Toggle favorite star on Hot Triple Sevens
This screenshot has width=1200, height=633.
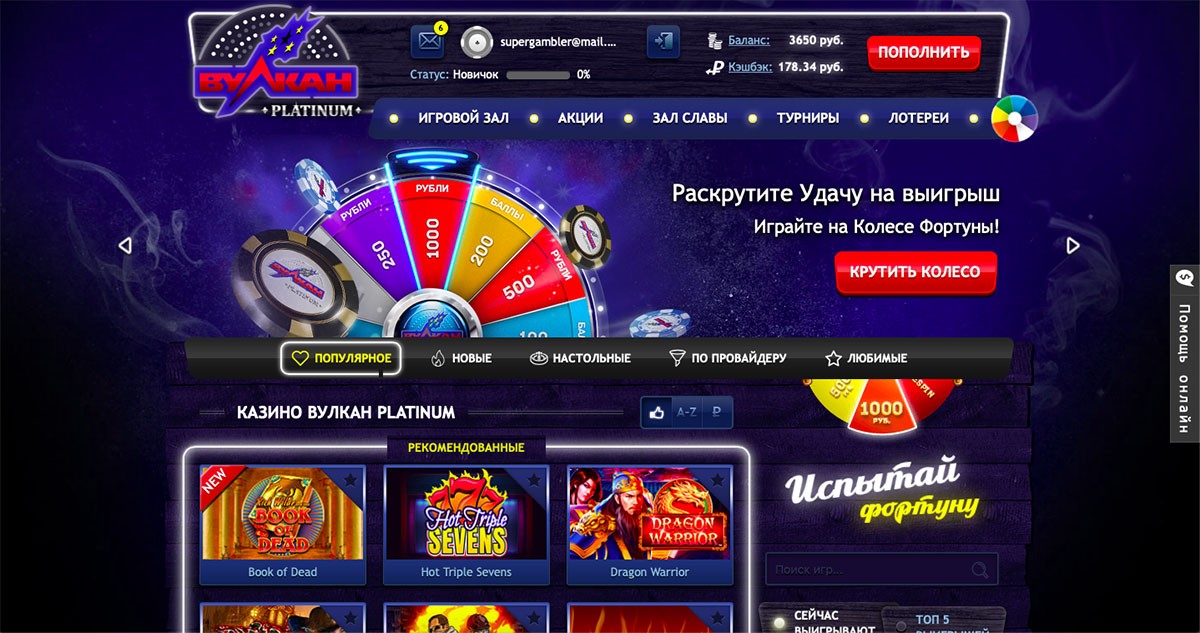[534, 480]
